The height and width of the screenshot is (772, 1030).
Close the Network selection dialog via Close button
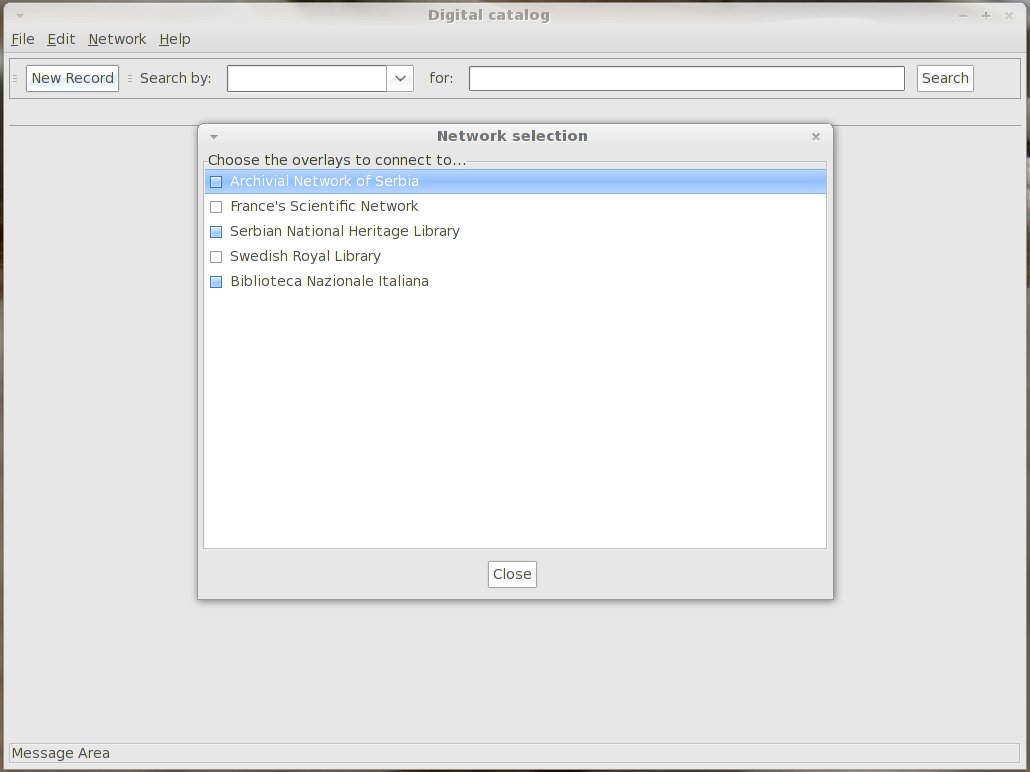point(512,574)
